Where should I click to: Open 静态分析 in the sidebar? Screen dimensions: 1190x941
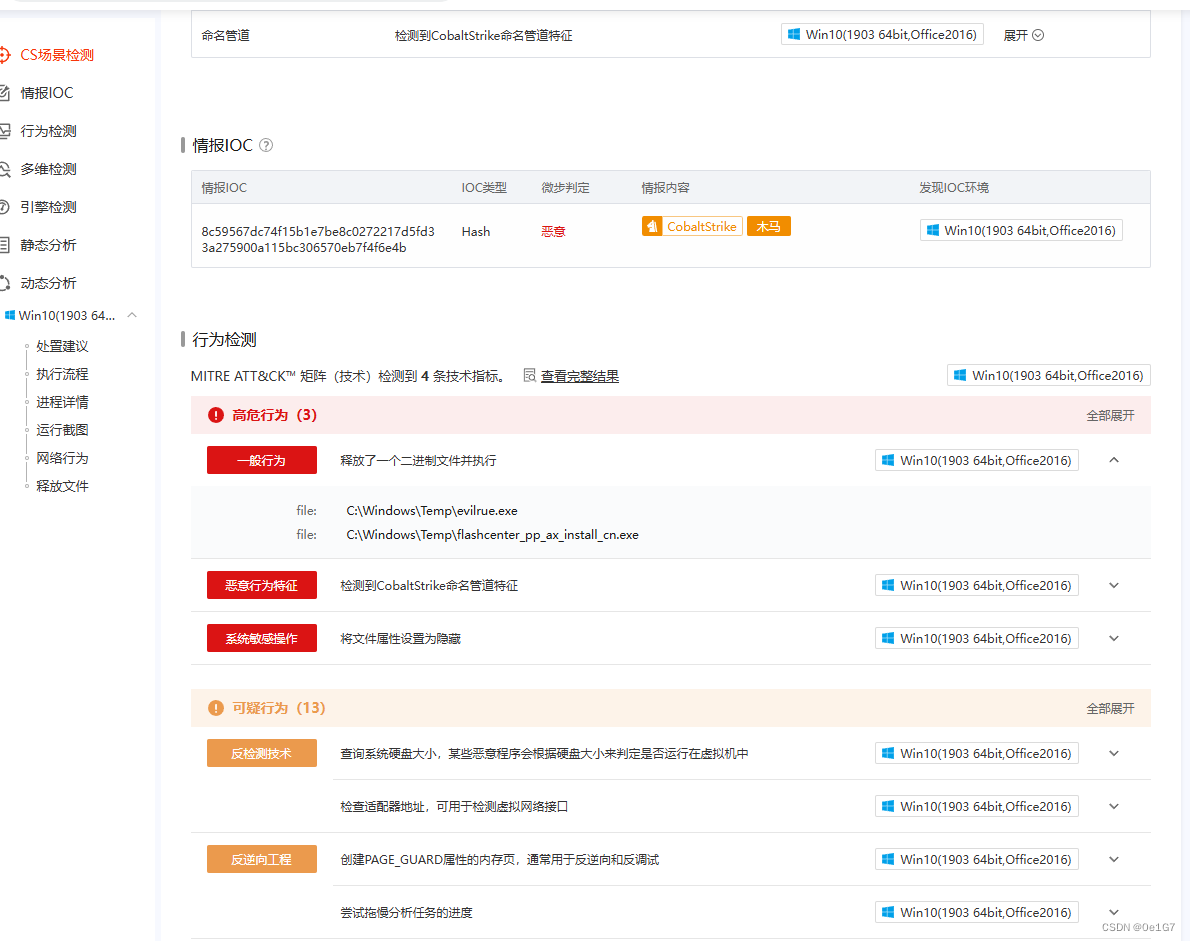tap(49, 244)
